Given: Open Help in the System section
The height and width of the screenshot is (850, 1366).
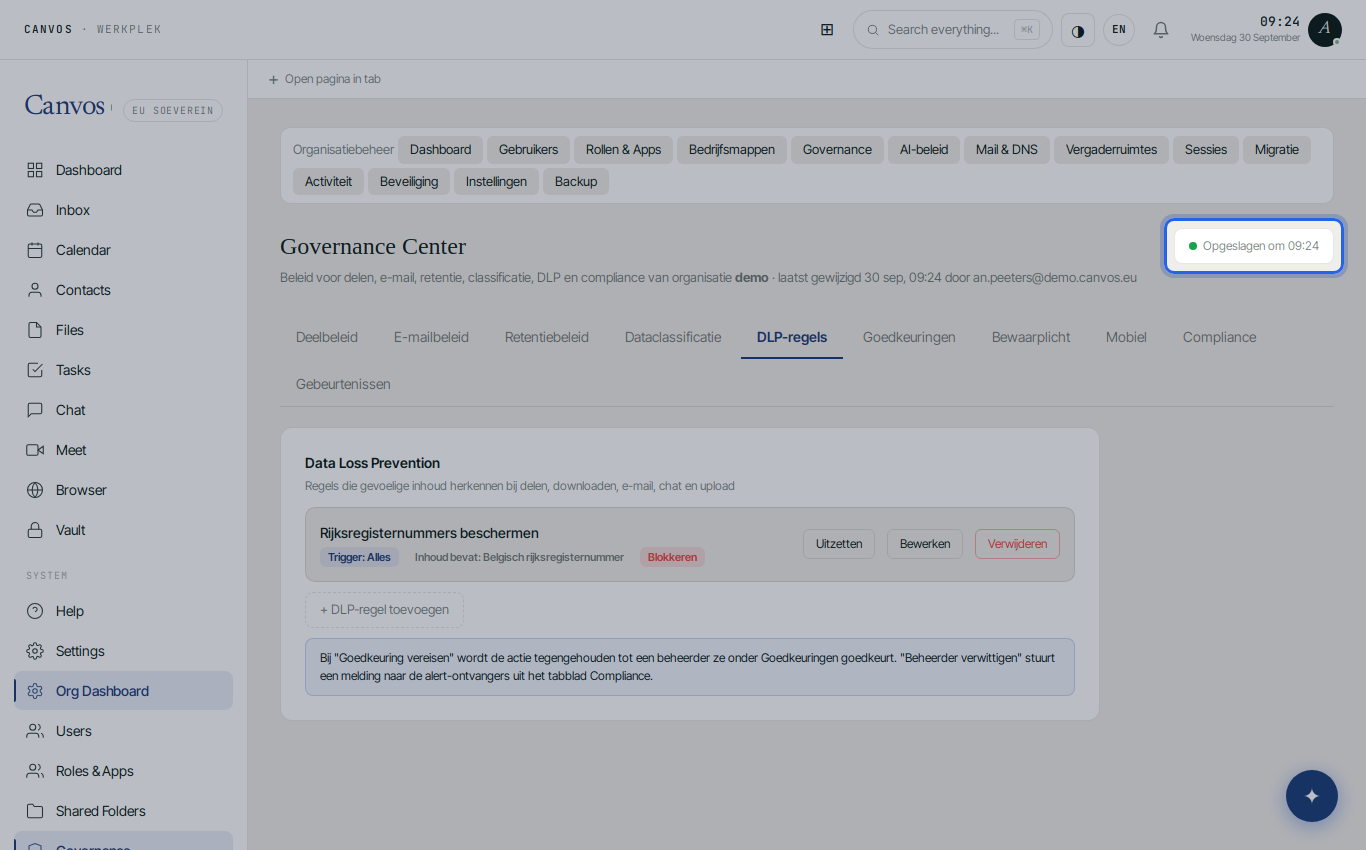Looking at the screenshot, I should (124, 611).
